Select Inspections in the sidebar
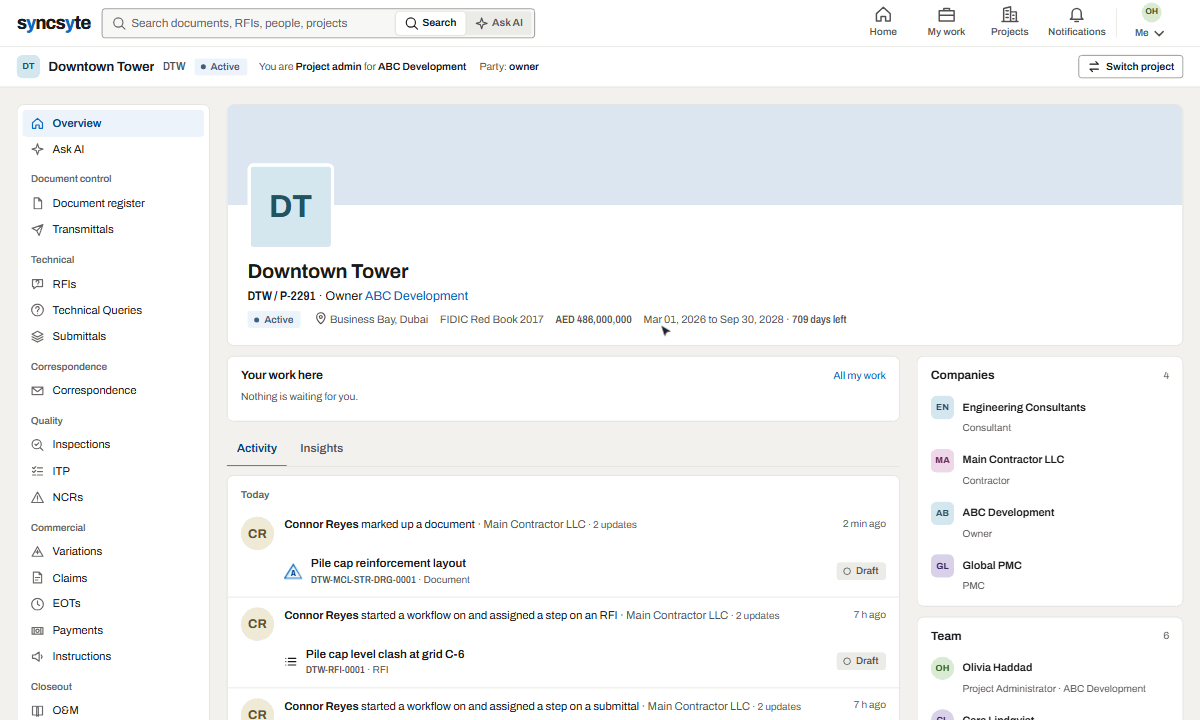The height and width of the screenshot is (720, 1200). point(113,444)
